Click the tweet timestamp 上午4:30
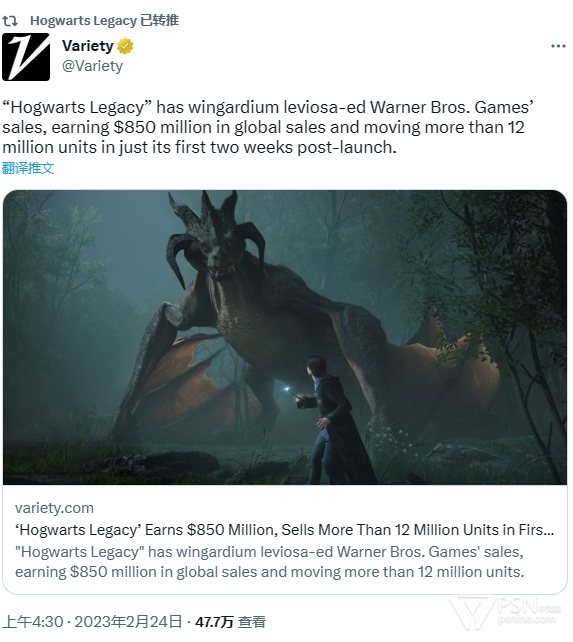Viewport: 573px width, 642px height. [33, 622]
